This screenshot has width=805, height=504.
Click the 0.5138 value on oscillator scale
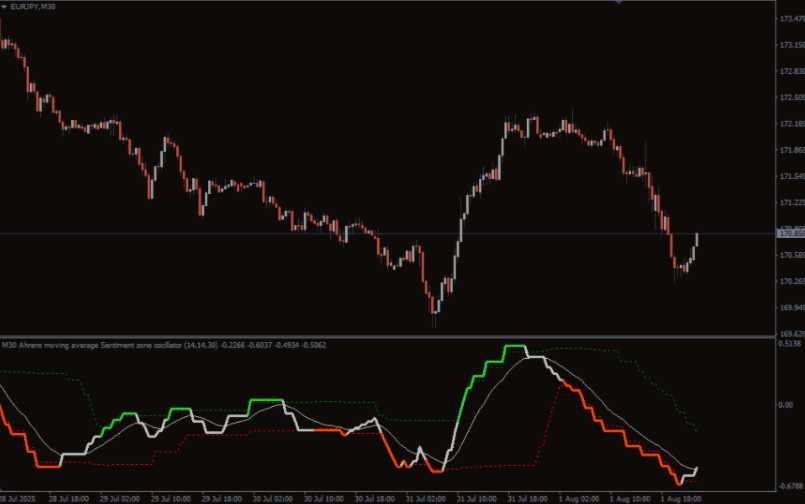[790, 343]
